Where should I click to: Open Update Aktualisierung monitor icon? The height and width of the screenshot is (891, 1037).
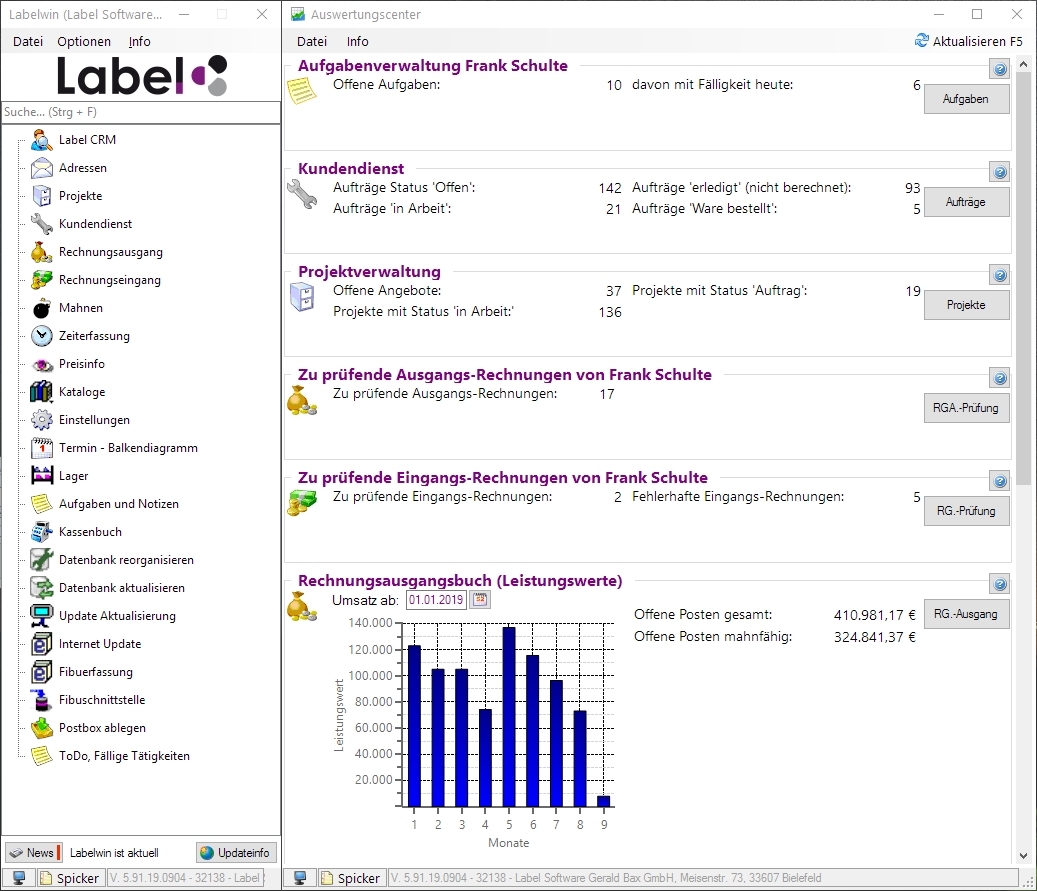(42, 616)
